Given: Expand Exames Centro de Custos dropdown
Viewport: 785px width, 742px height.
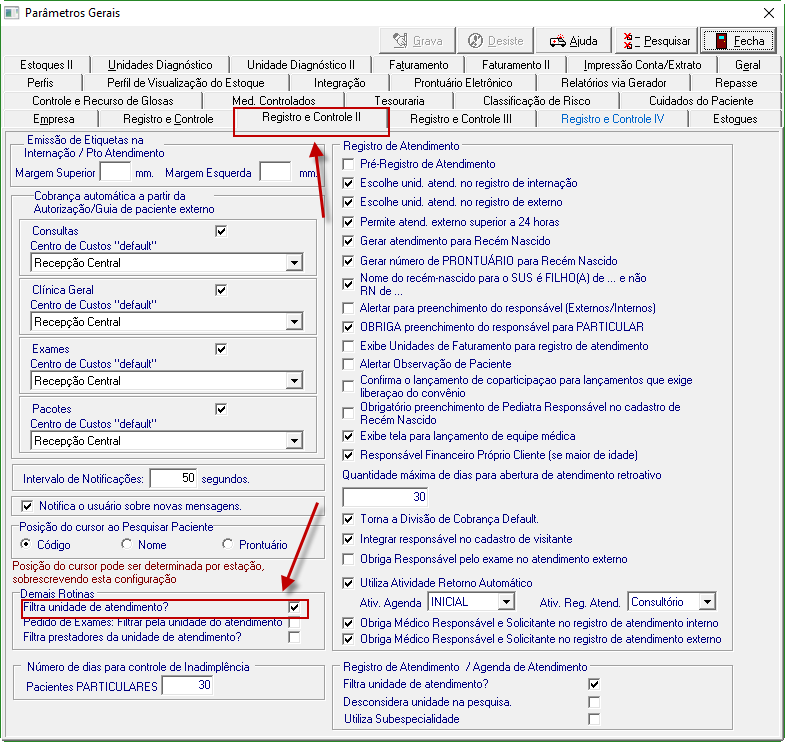Looking at the screenshot, I should point(294,381).
